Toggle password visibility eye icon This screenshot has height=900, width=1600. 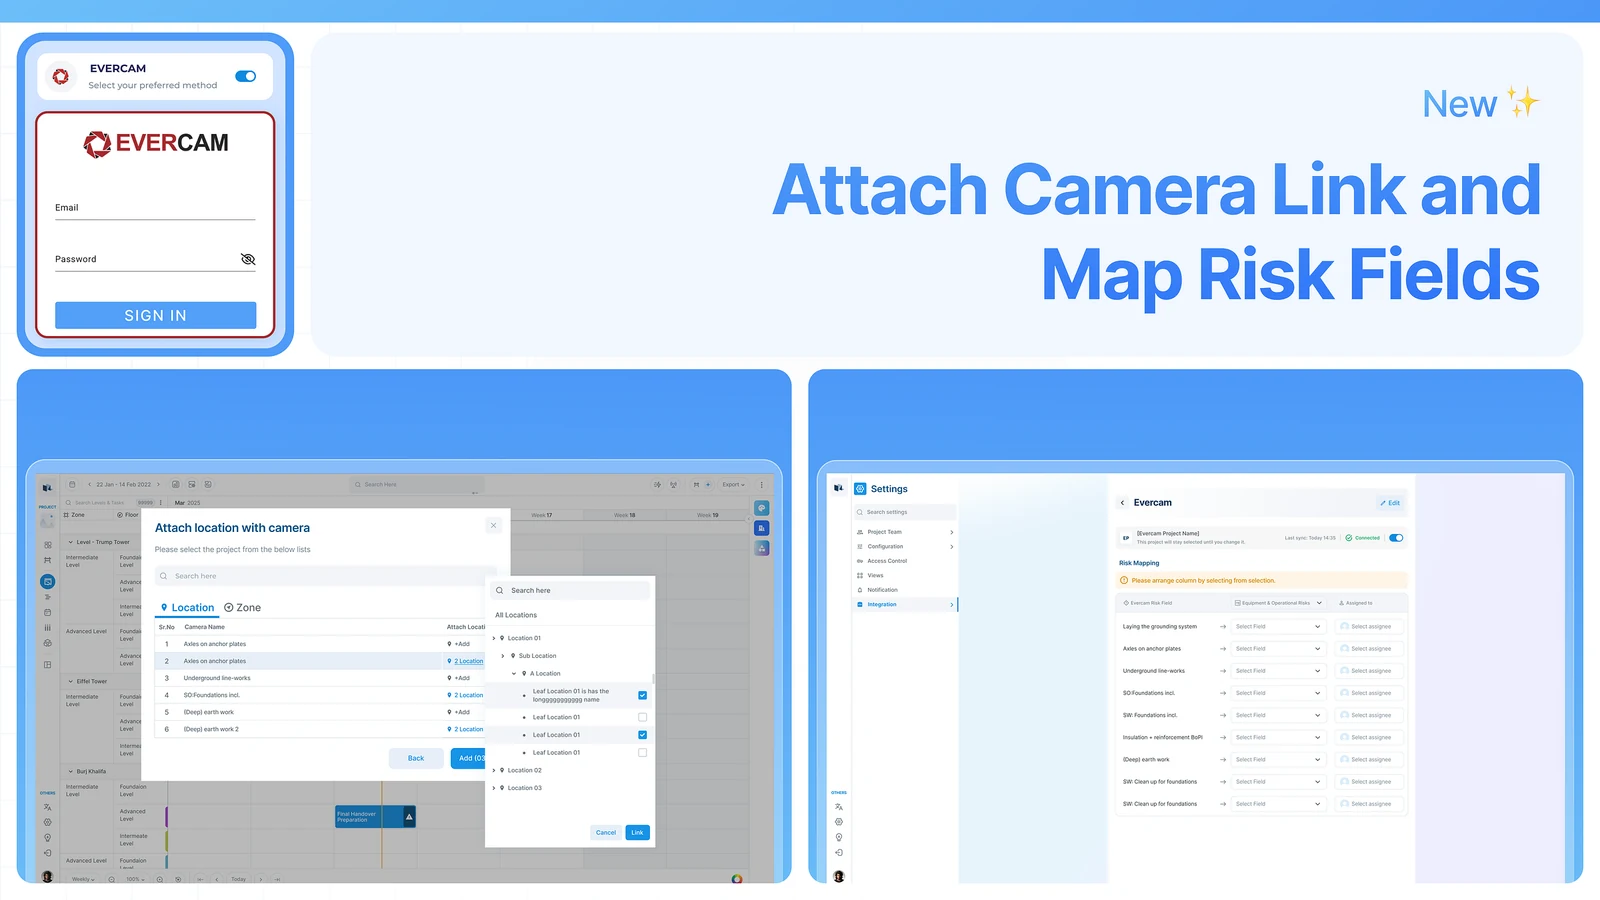point(248,259)
